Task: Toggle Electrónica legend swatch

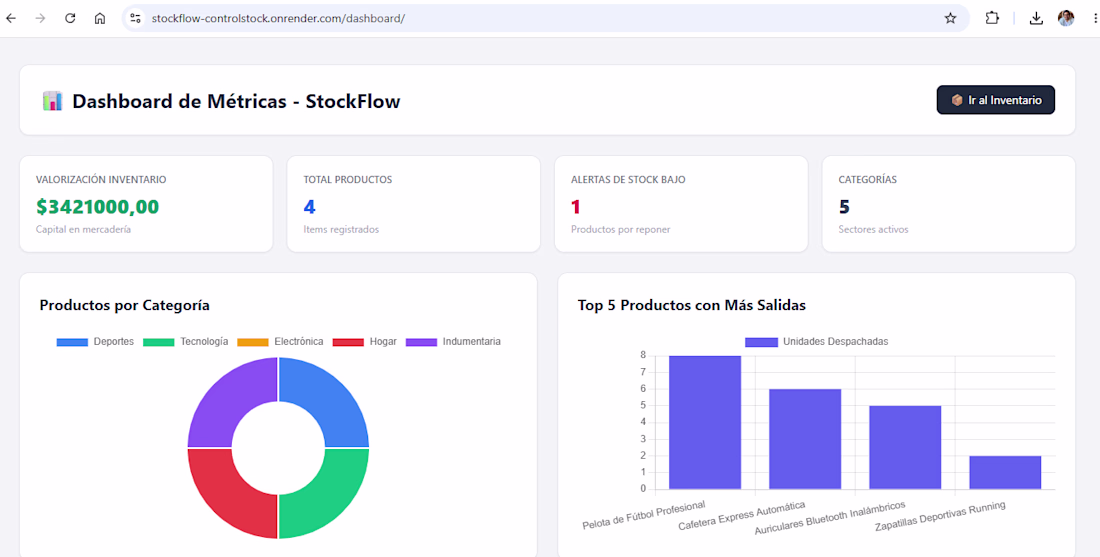Action: point(253,342)
